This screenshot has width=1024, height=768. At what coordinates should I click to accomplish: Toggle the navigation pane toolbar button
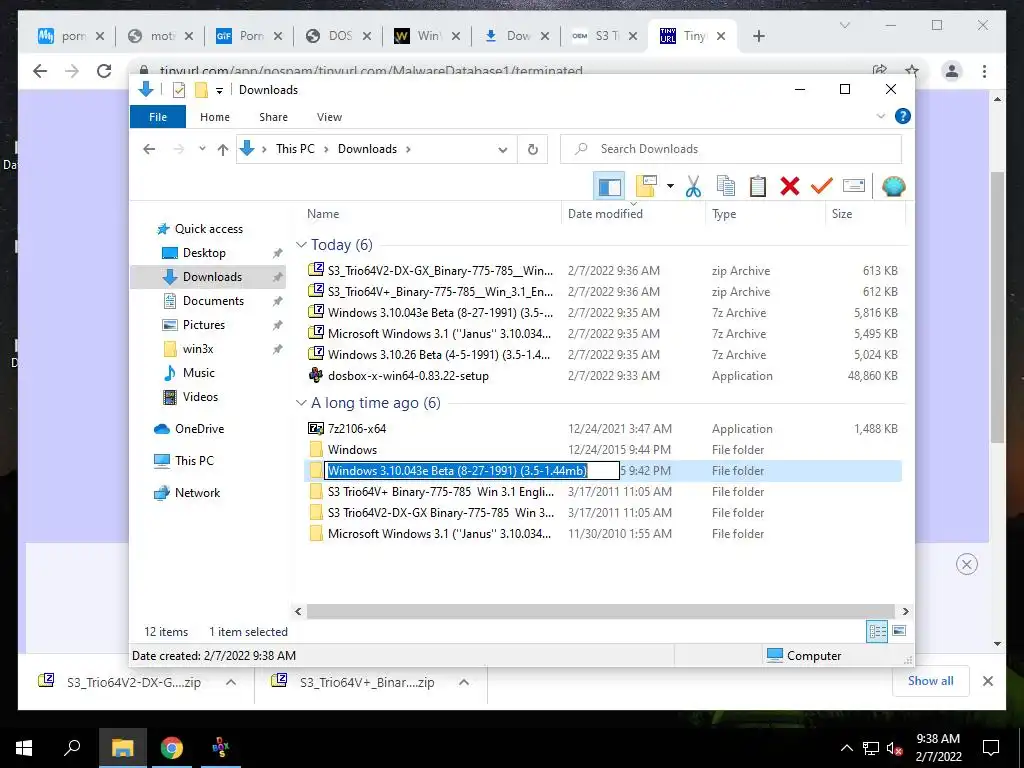(x=609, y=187)
